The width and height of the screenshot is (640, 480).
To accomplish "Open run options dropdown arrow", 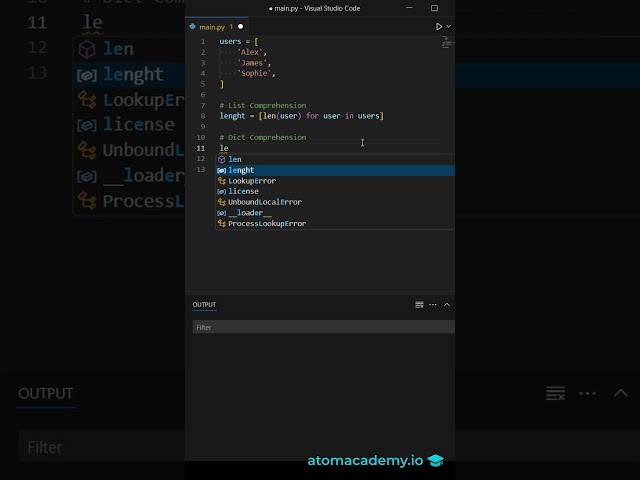I will pos(449,27).
